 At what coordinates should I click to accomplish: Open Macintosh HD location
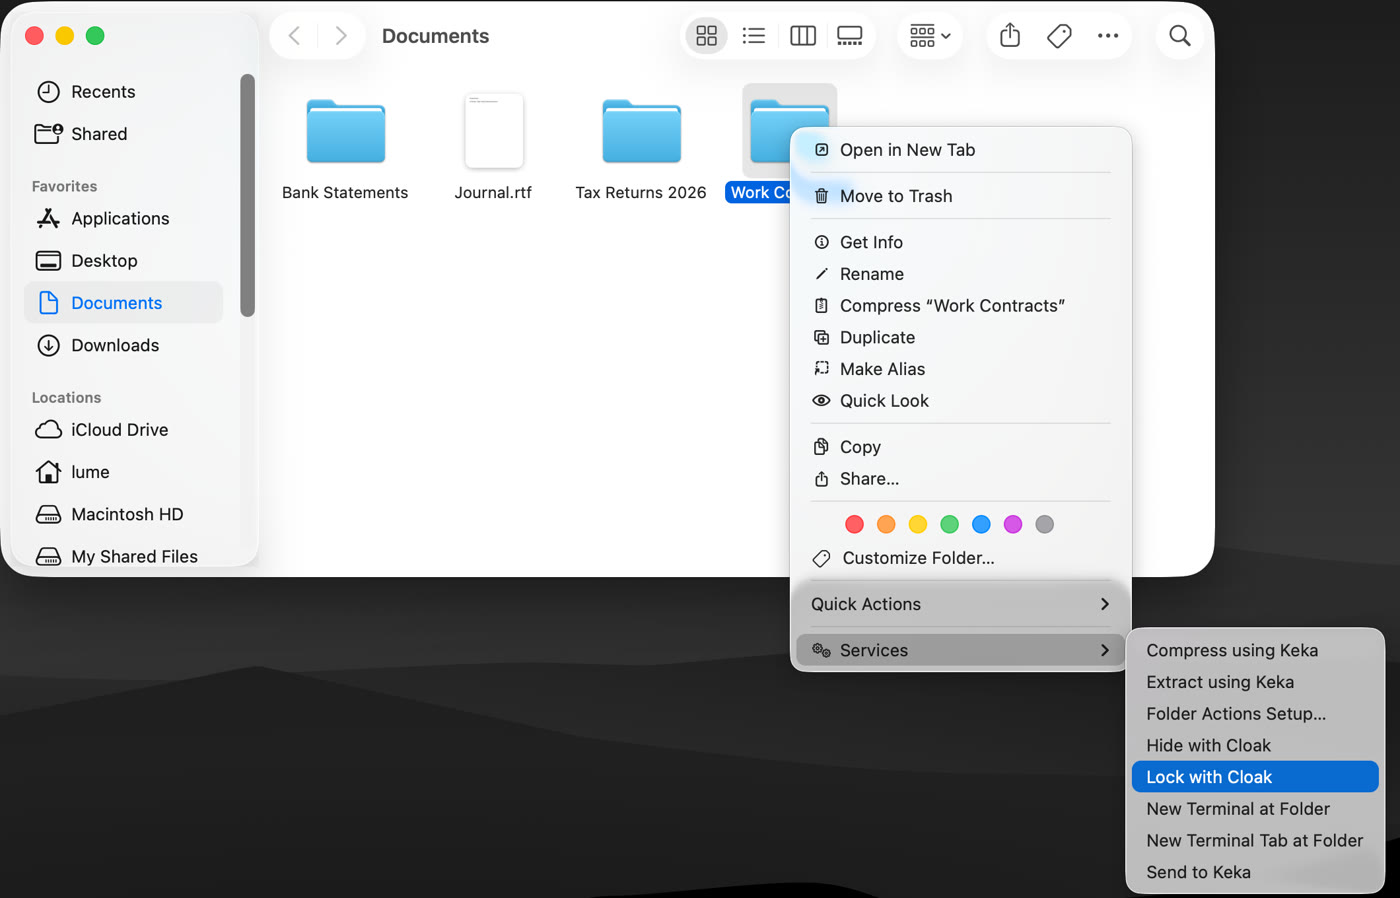coord(123,514)
